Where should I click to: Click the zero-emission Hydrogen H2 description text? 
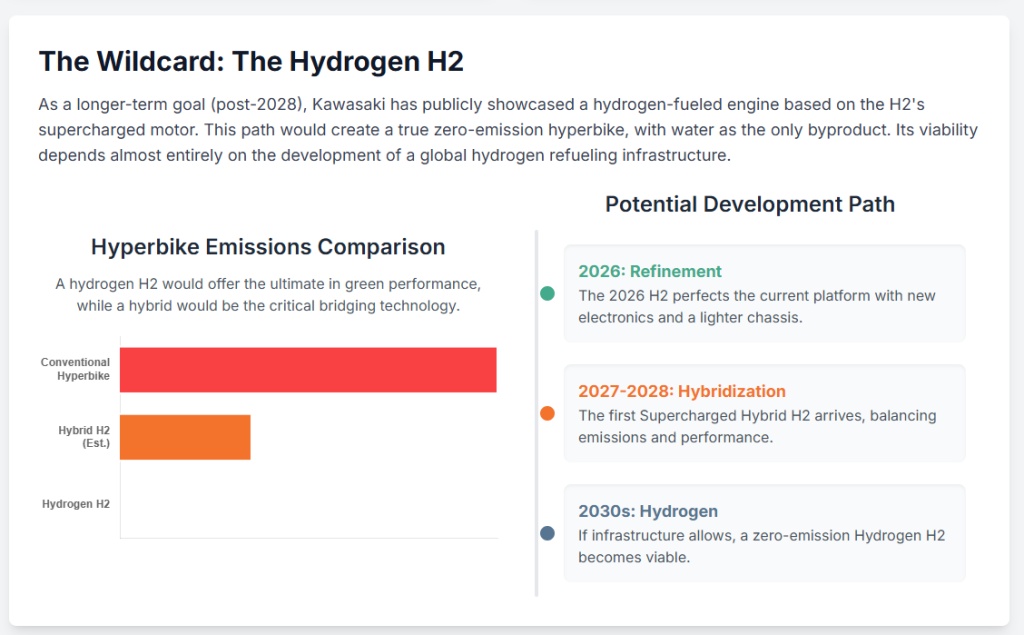coord(761,546)
